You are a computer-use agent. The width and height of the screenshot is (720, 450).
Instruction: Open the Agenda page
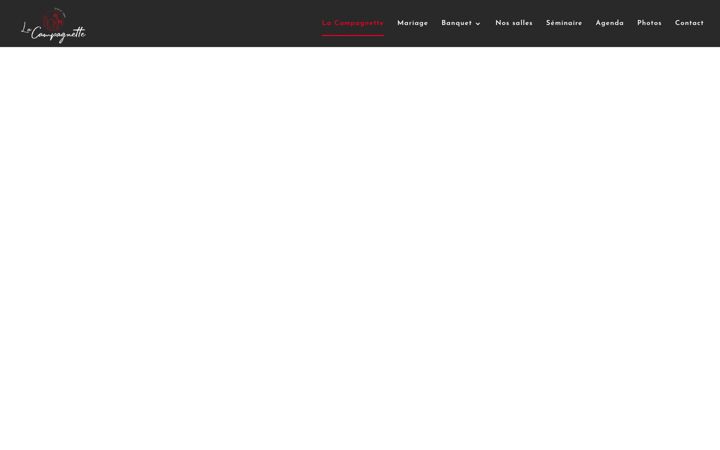click(609, 23)
